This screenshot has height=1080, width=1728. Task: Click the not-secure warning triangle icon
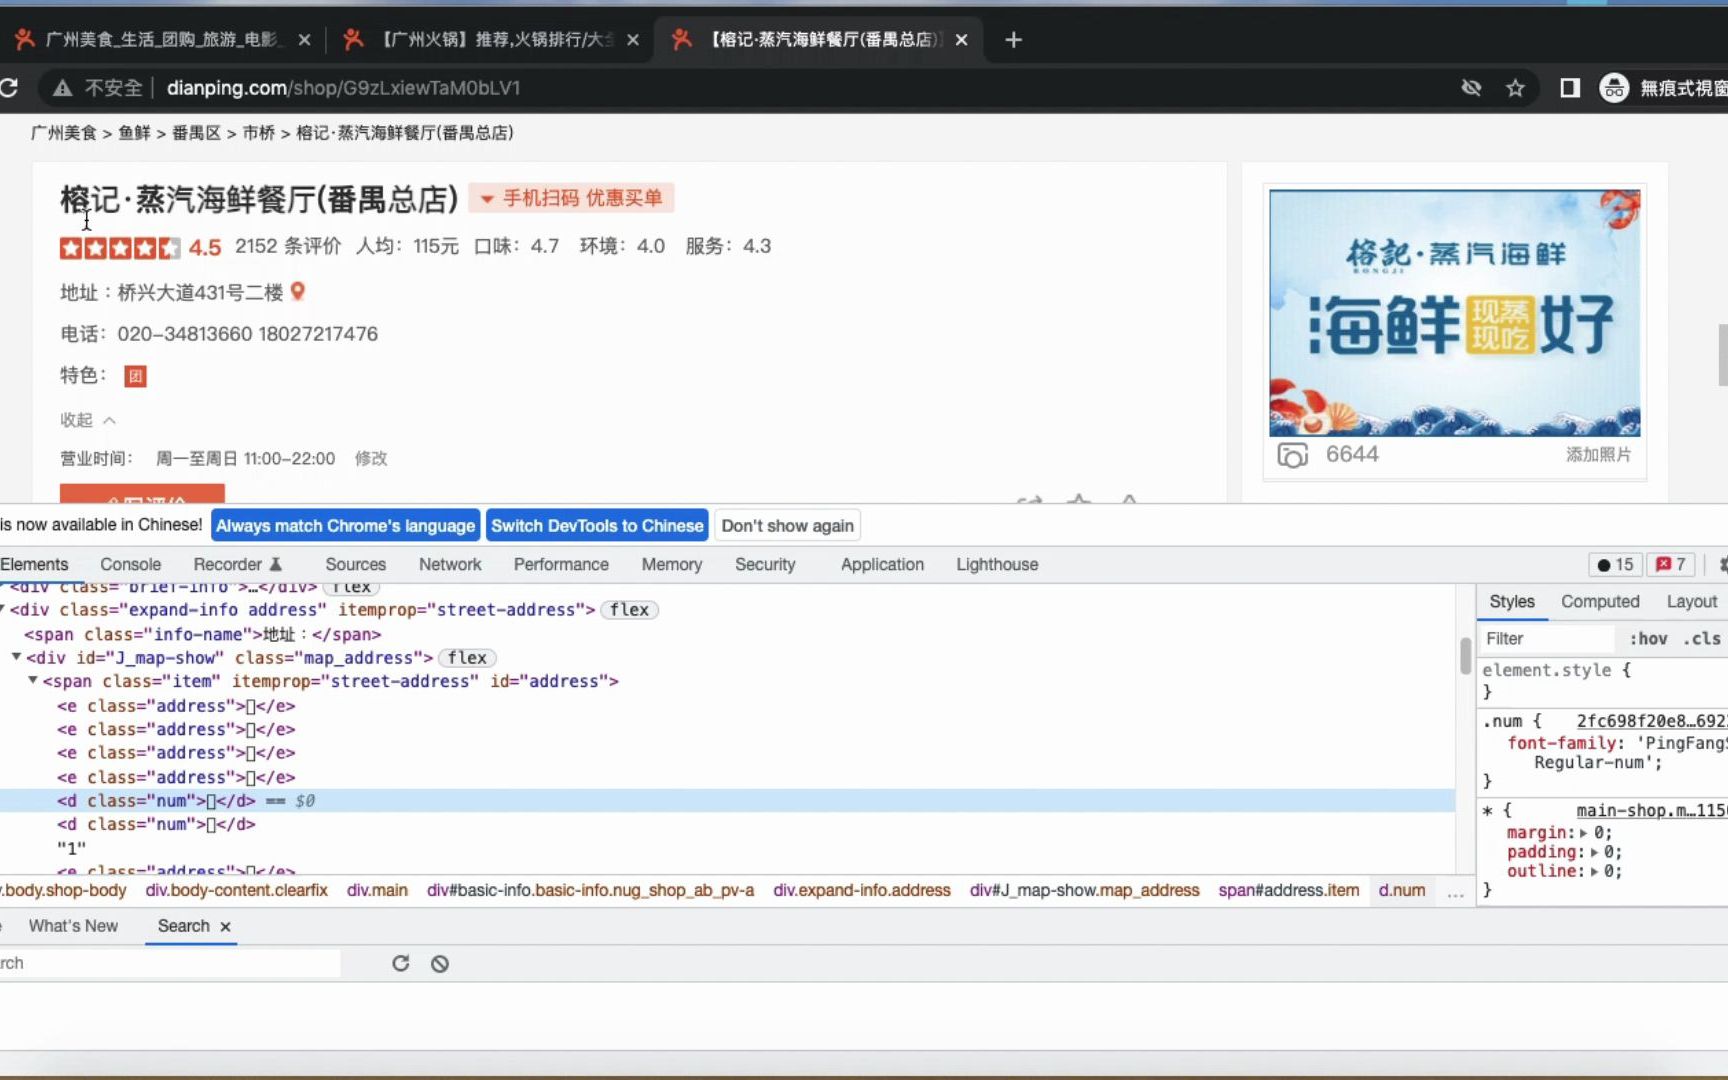pos(63,88)
